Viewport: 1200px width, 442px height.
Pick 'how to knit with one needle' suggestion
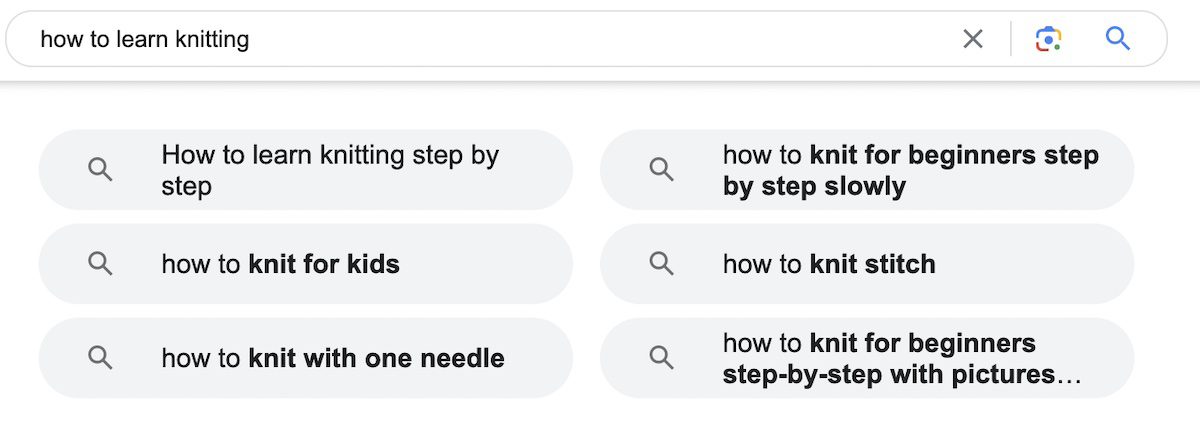(x=332, y=358)
